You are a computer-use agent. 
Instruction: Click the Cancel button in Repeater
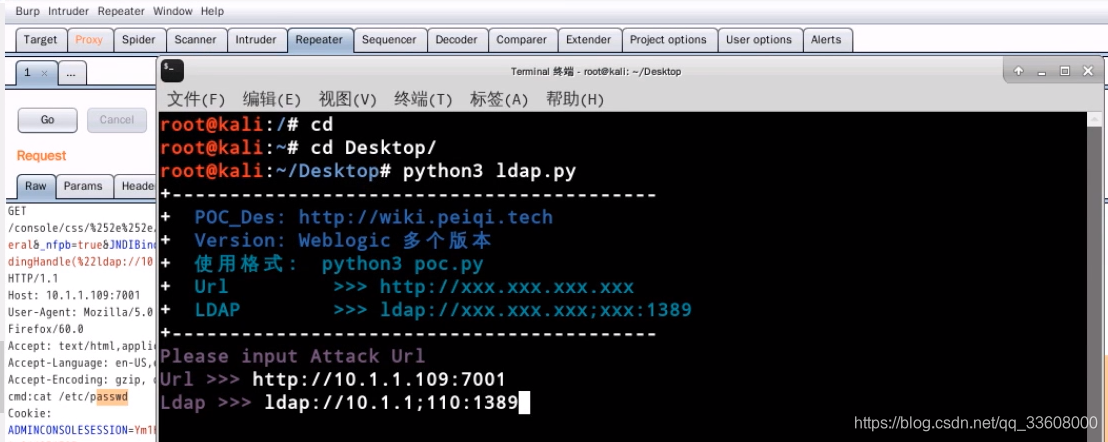coord(117,120)
